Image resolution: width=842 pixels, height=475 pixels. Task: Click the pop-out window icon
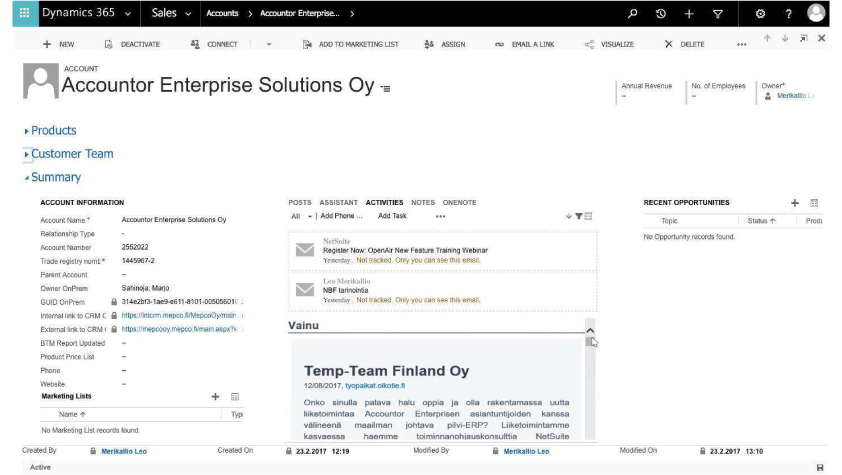click(803, 38)
